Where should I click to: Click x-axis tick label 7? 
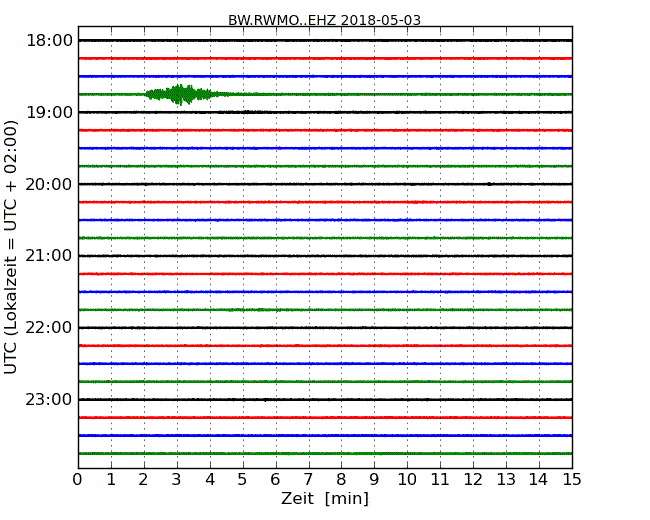(308, 479)
